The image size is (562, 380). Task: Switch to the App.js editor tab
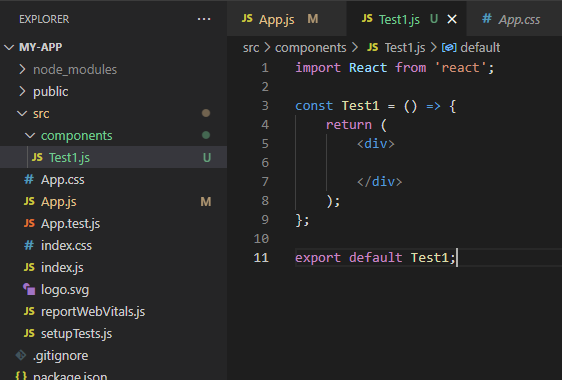(286, 19)
